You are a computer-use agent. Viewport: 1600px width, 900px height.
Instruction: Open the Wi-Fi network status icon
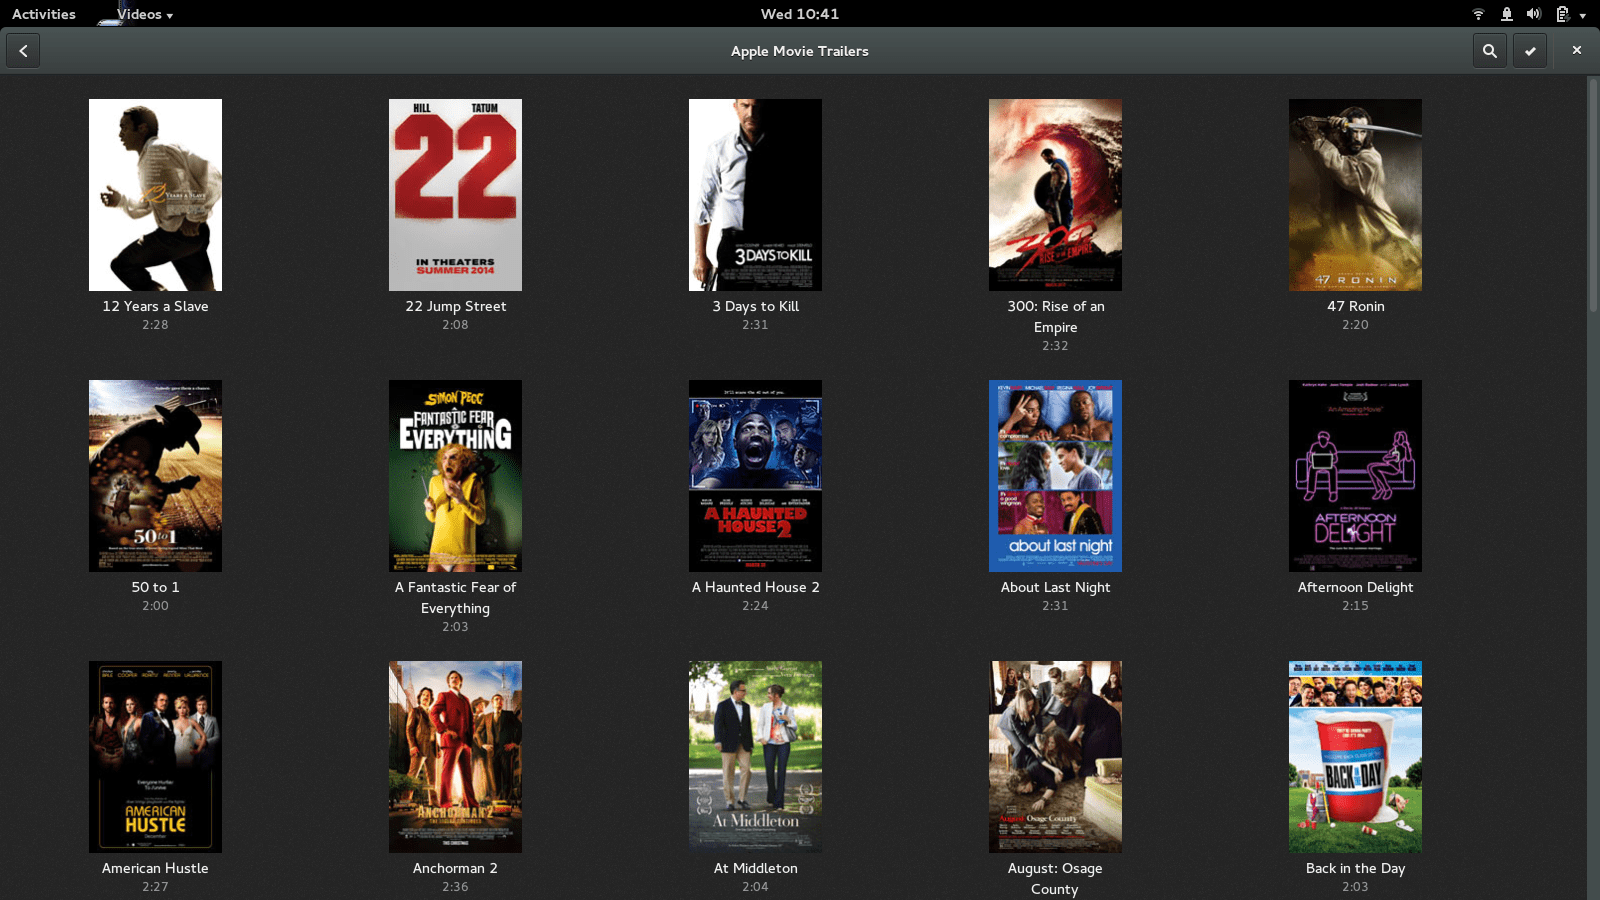(x=1478, y=14)
